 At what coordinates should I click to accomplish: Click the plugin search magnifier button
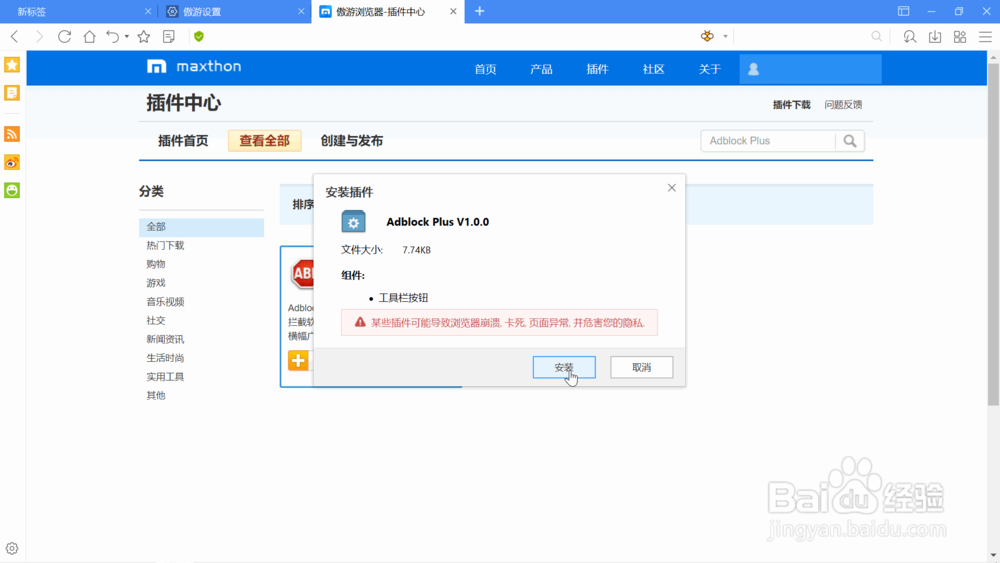(850, 141)
